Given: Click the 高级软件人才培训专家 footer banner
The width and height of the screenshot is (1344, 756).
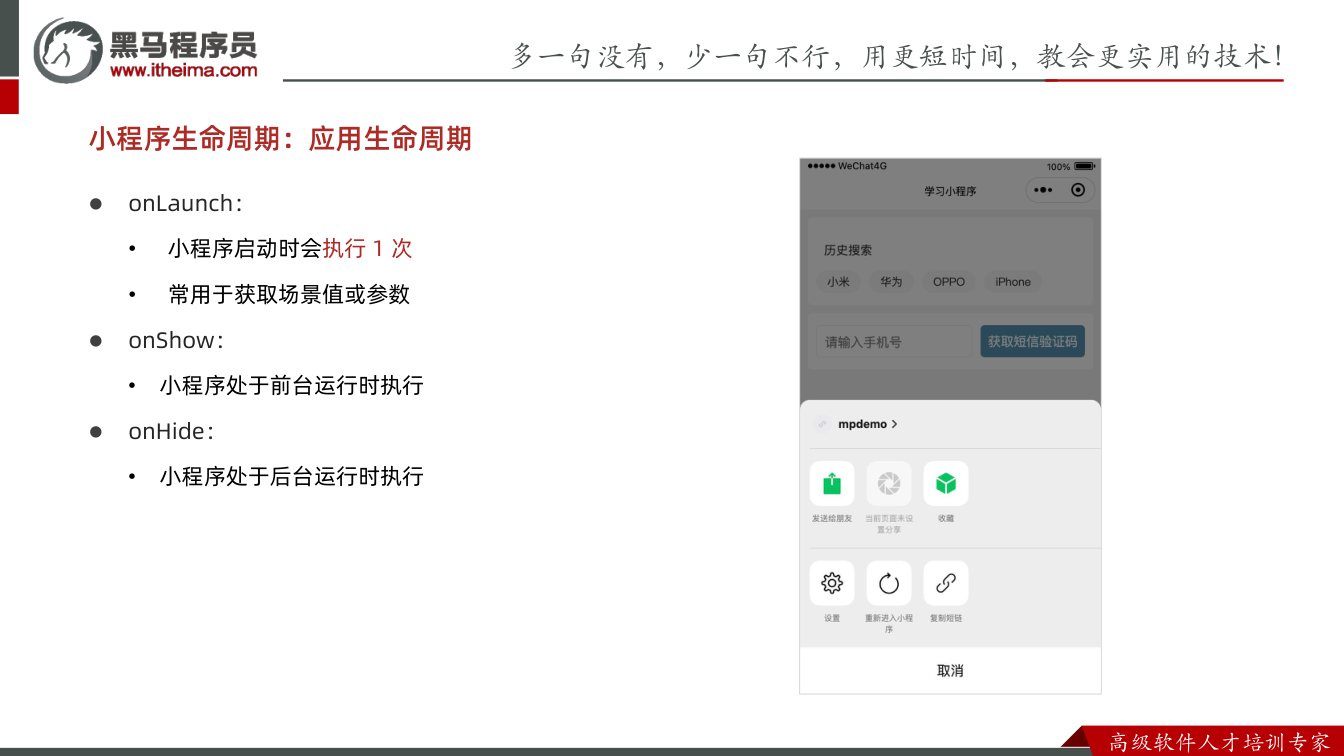Looking at the screenshot, I should coord(1219,742).
